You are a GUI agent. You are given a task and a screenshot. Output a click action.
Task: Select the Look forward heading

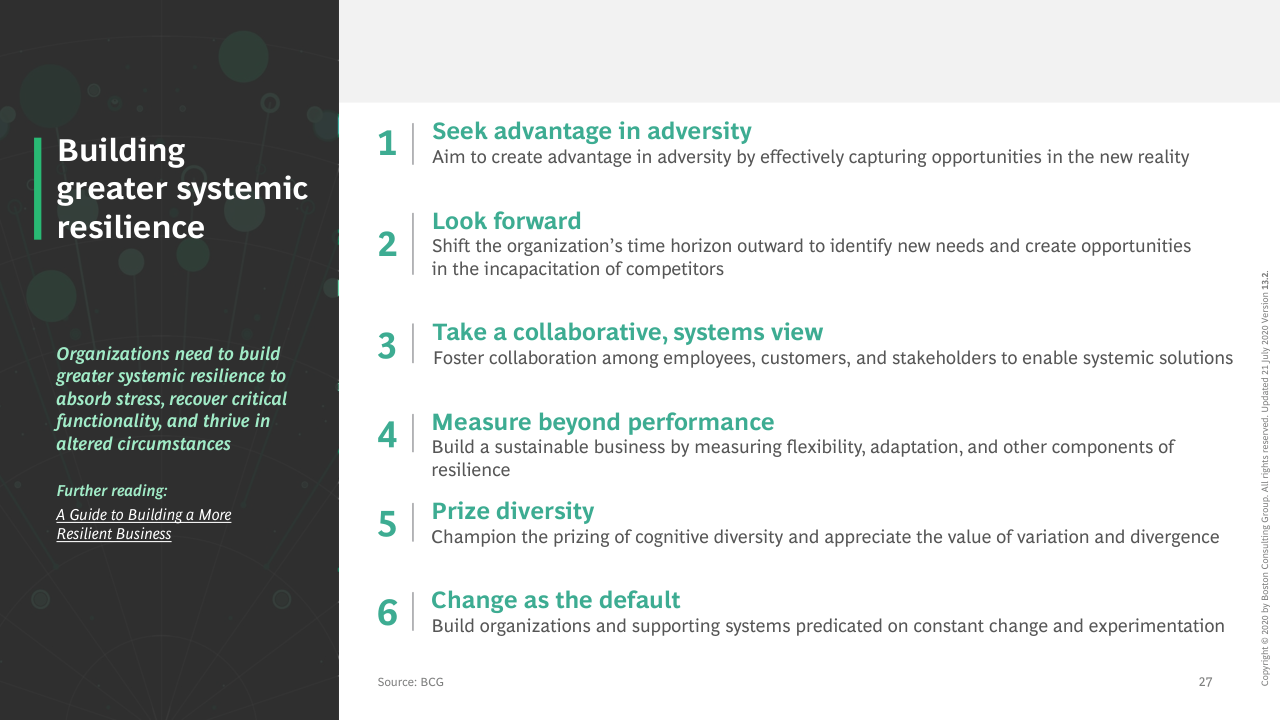[506, 221]
